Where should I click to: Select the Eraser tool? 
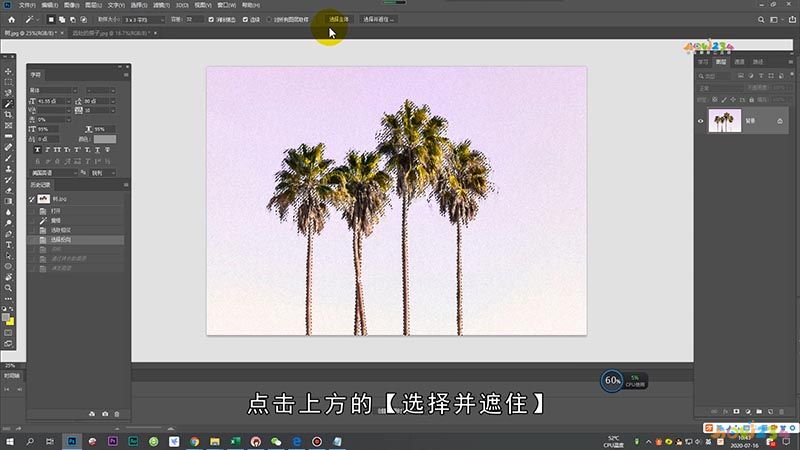pyautogui.click(x=8, y=190)
